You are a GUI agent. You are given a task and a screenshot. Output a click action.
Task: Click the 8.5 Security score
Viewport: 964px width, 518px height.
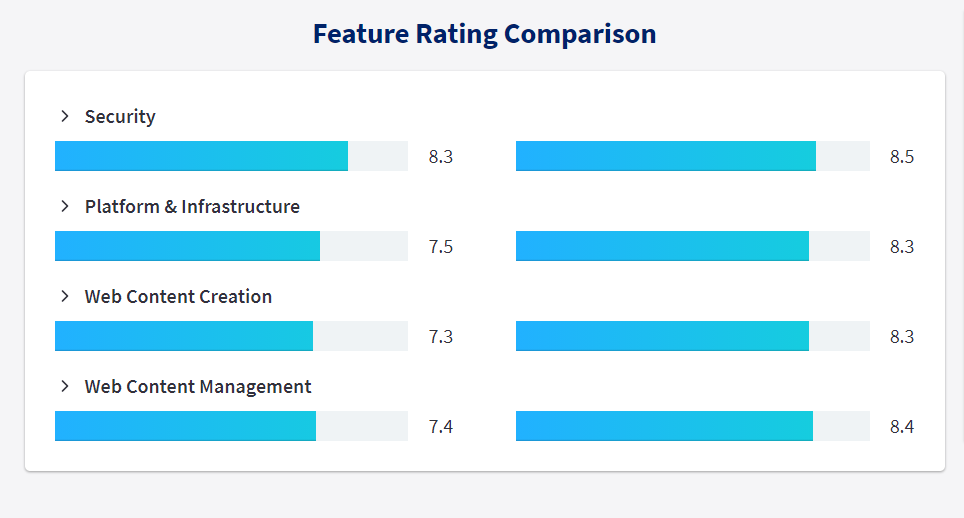click(x=902, y=157)
